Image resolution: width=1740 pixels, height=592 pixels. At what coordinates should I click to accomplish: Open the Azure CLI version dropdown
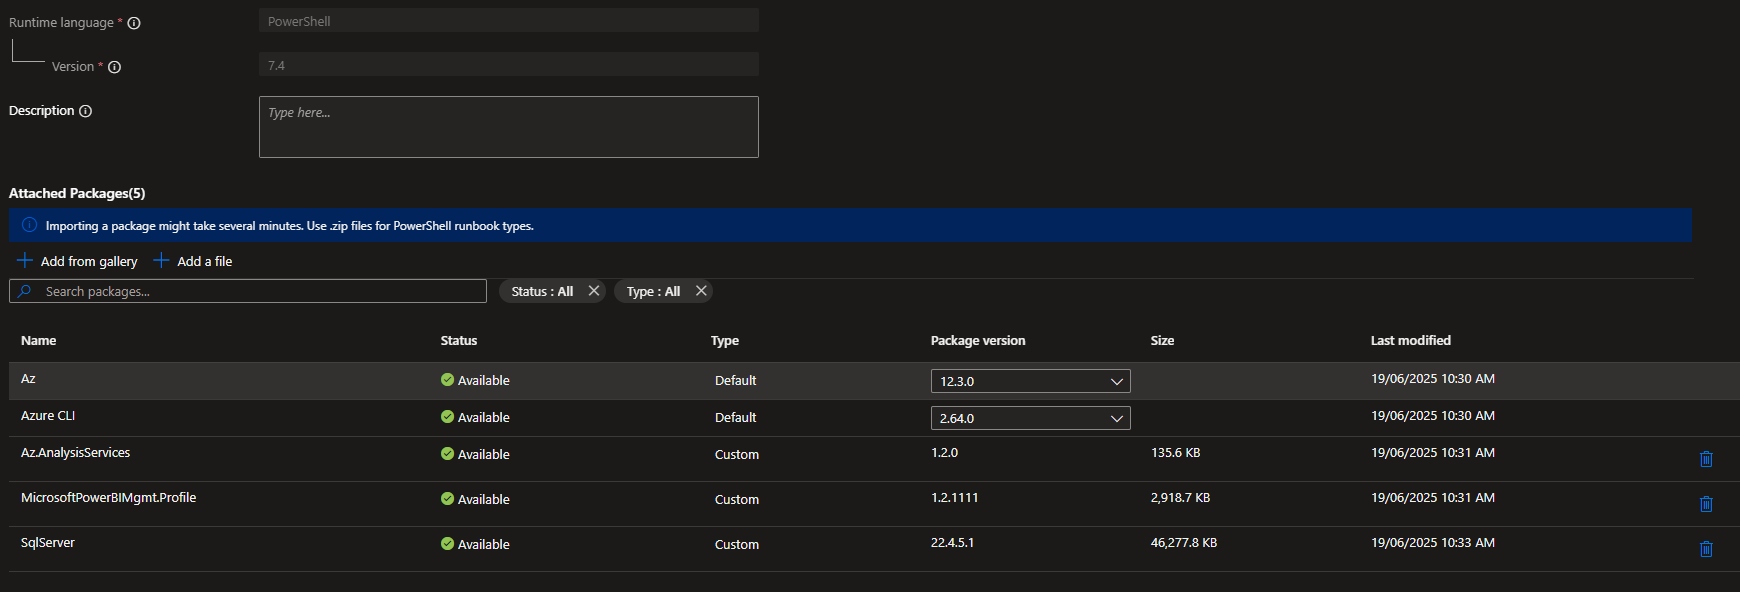point(1030,418)
